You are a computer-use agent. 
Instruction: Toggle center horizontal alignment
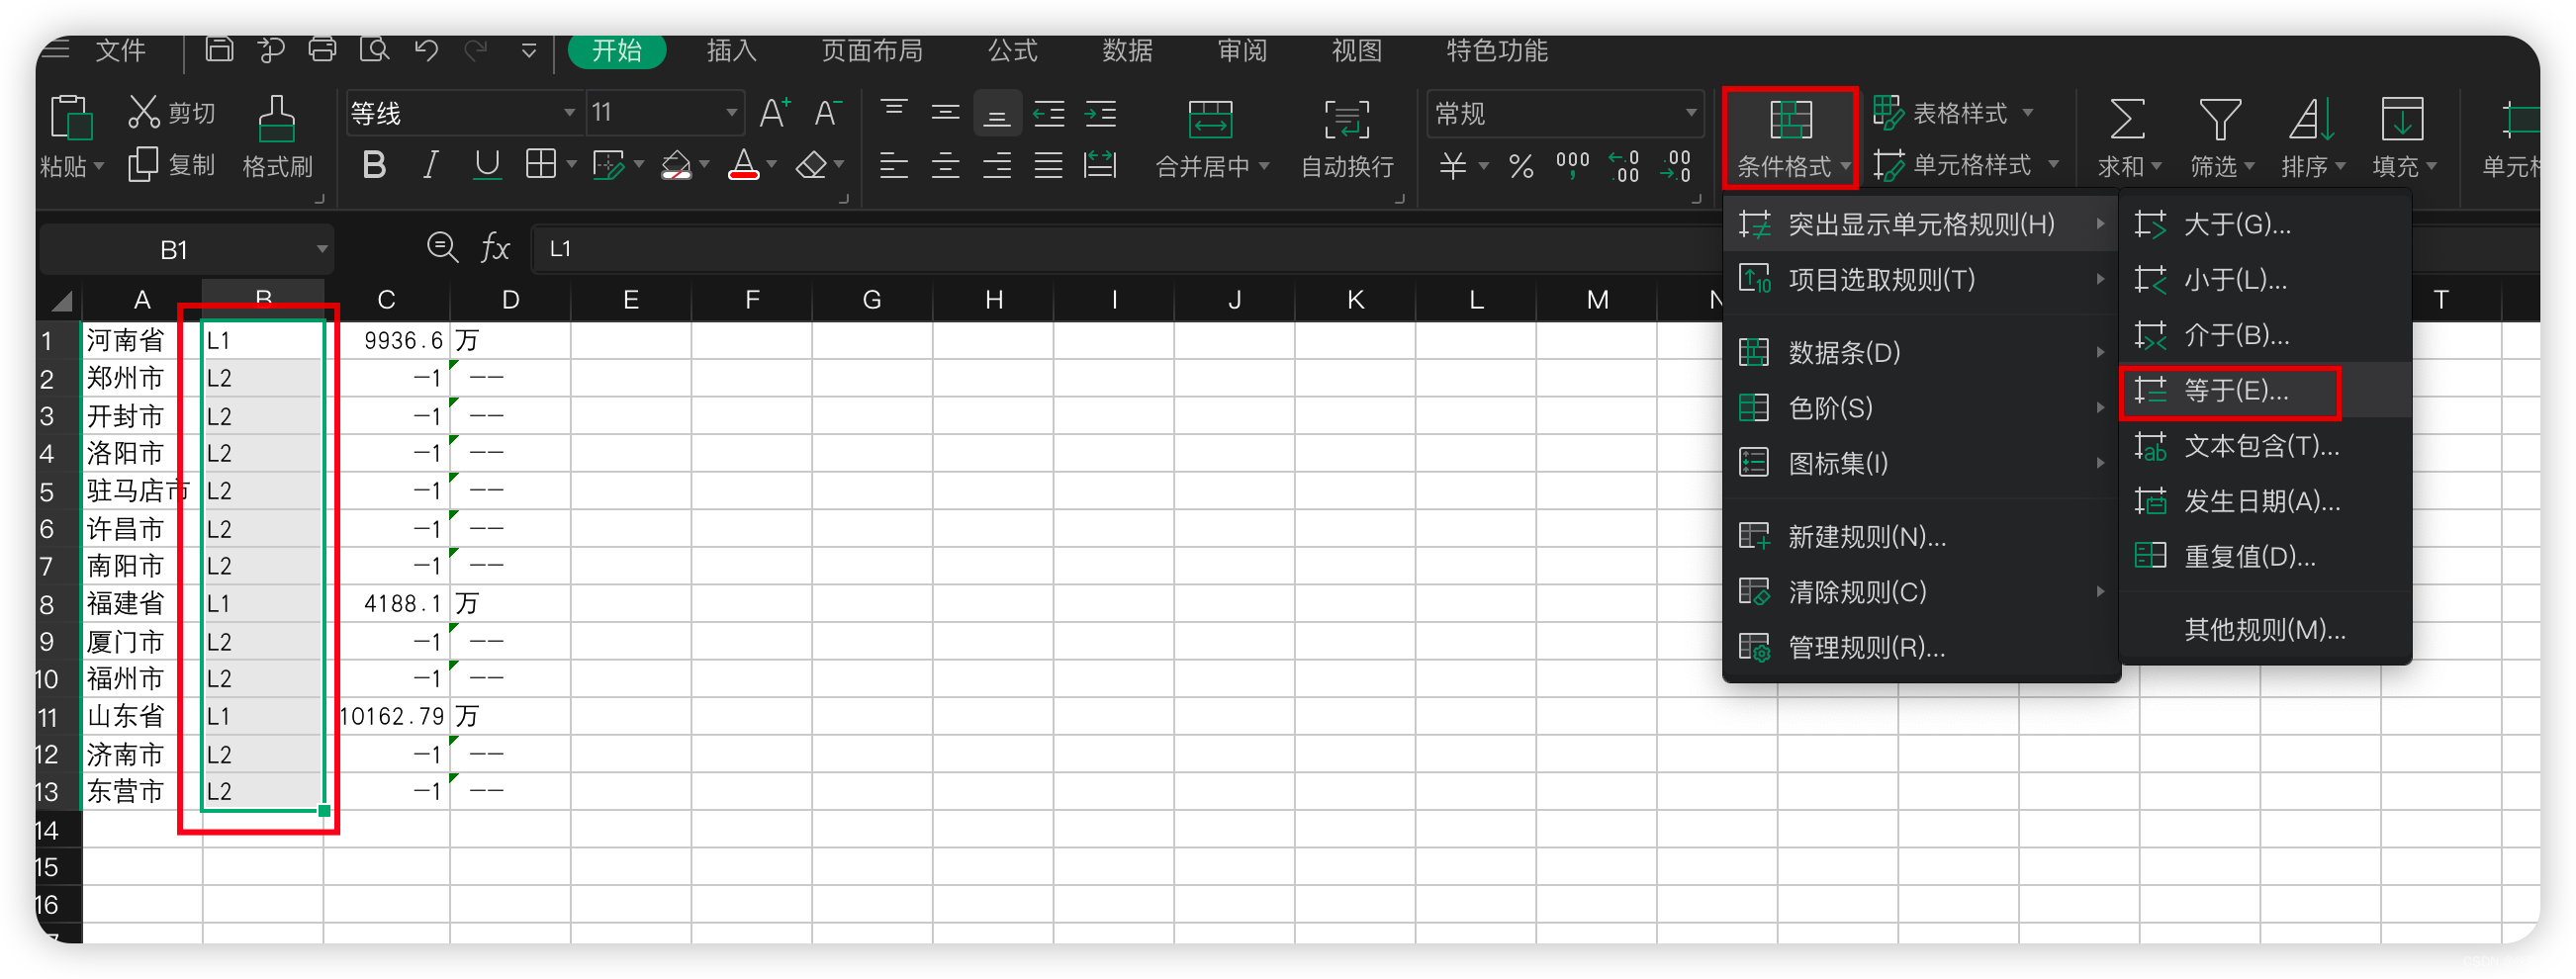tap(945, 165)
